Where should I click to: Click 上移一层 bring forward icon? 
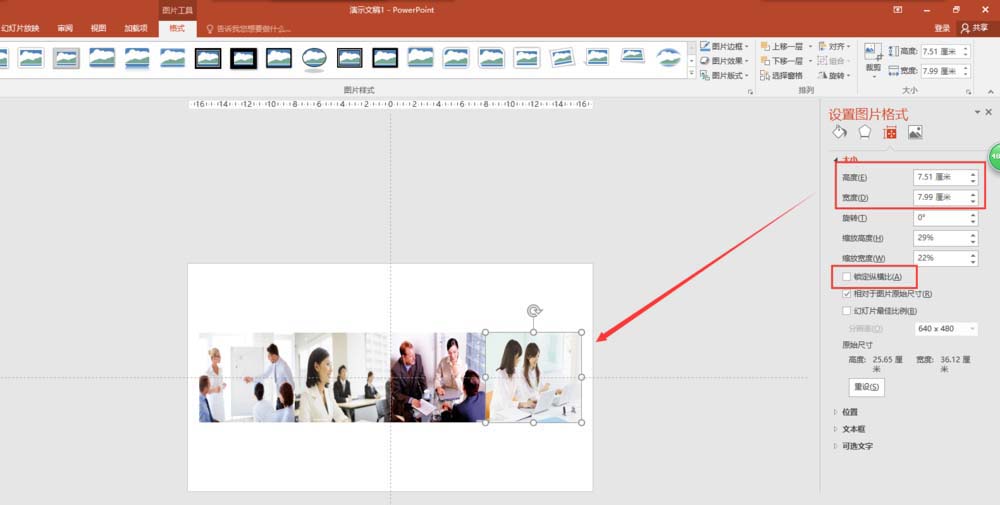(765, 47)
